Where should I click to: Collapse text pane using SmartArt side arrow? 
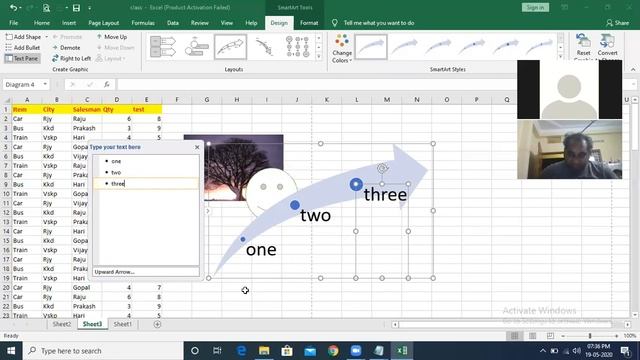pyautogui.click(x=208, y=211)
